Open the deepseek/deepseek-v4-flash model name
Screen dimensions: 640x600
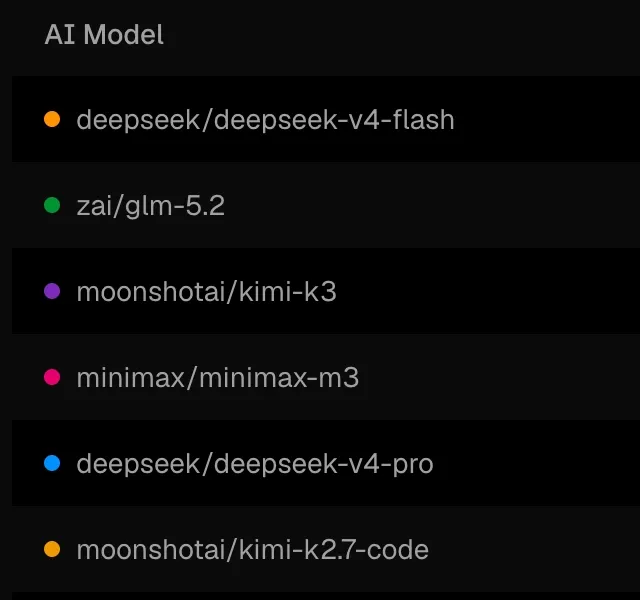265,120
